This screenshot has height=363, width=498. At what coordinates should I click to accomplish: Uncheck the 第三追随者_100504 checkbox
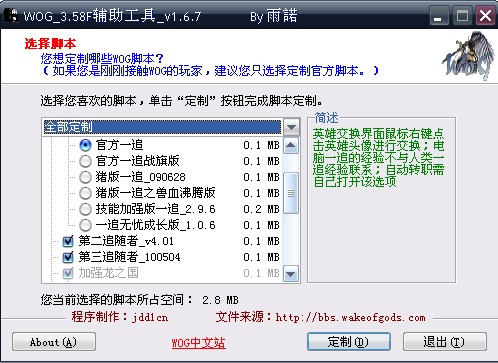68,257
